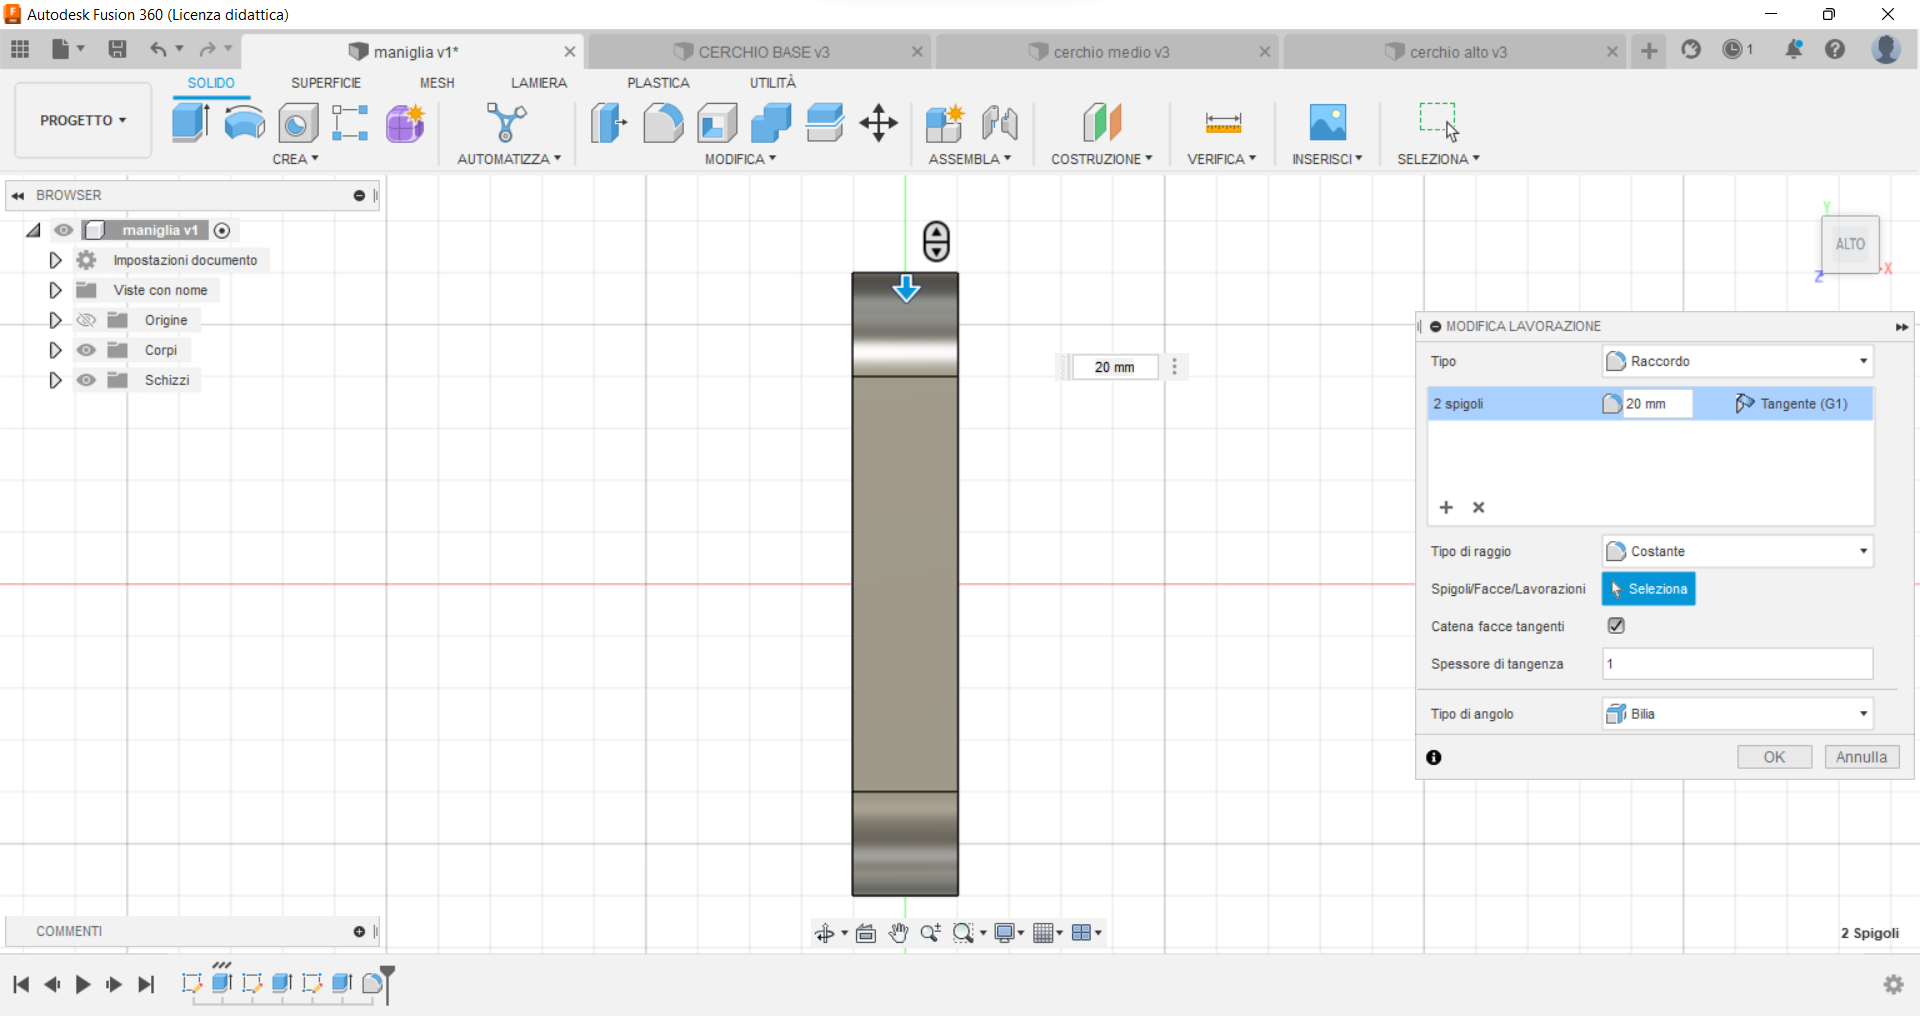Expand the Corpi folder

click(x=55, y=350)
